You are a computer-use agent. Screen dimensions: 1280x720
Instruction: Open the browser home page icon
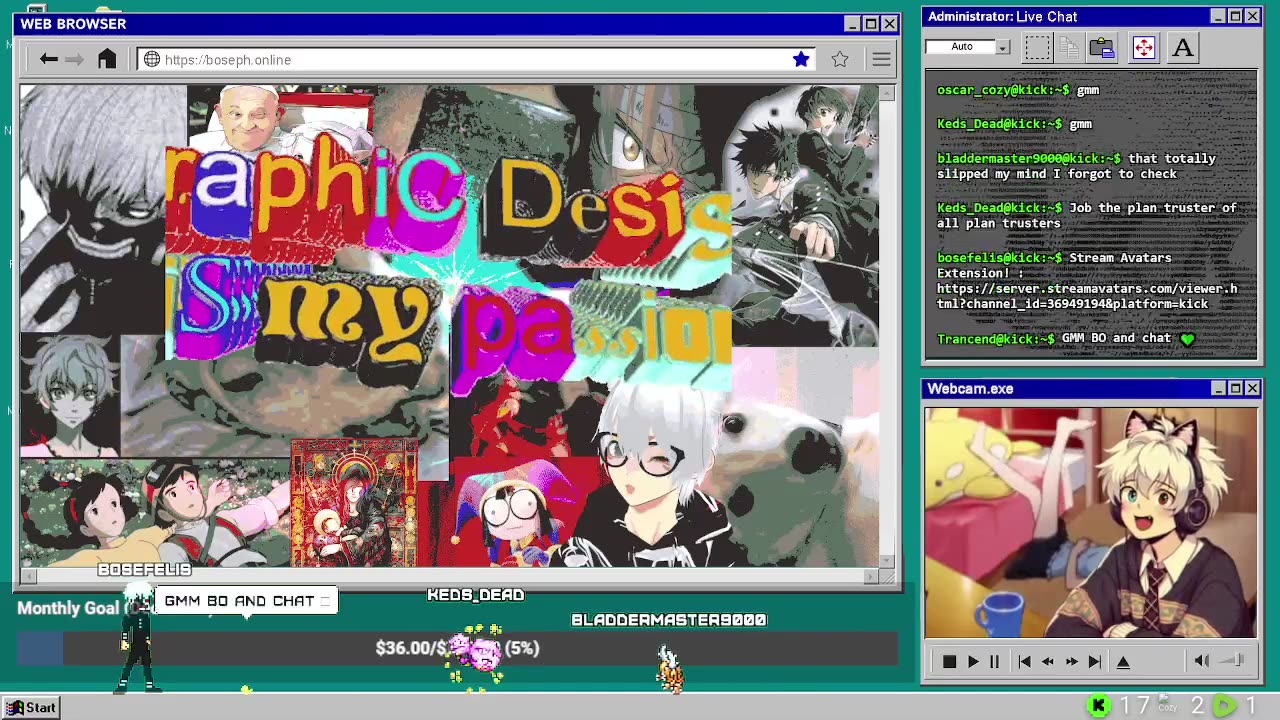107,59
